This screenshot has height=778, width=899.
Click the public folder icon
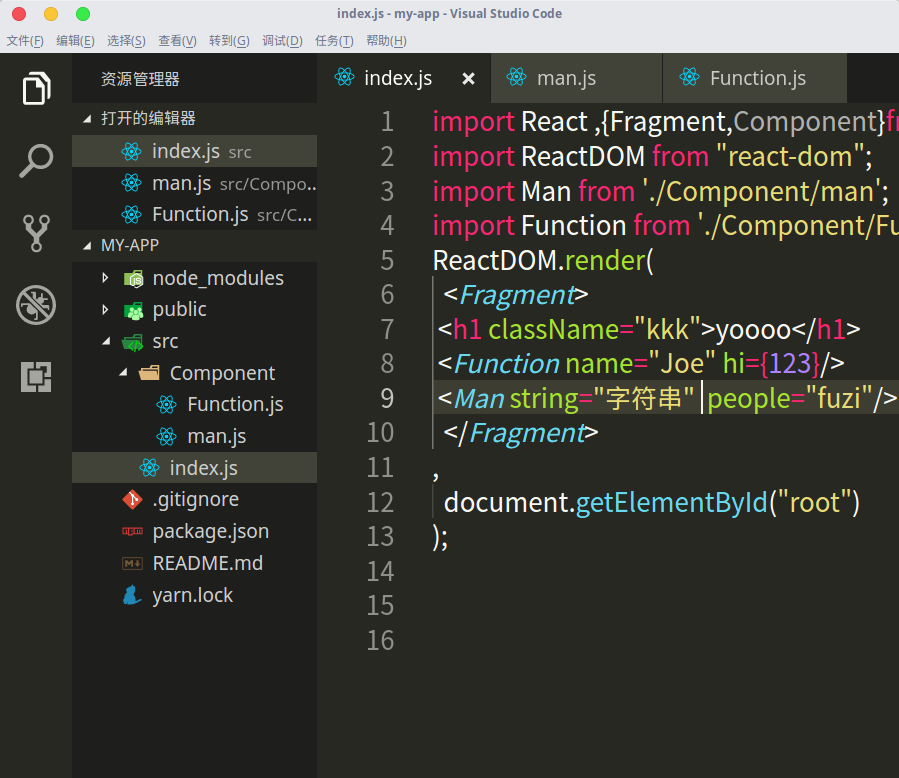[134, 310]
